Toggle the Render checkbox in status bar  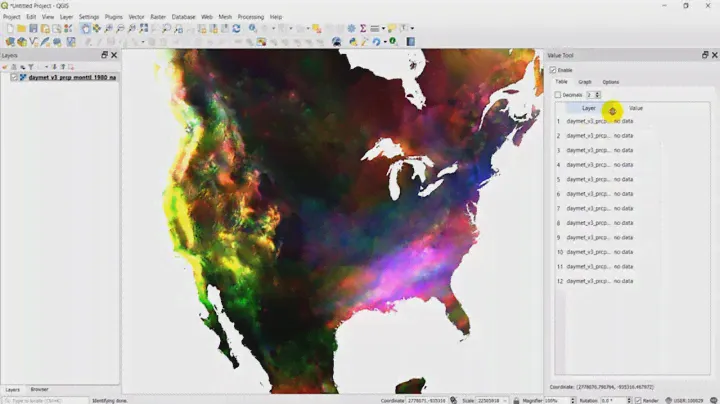638,400
